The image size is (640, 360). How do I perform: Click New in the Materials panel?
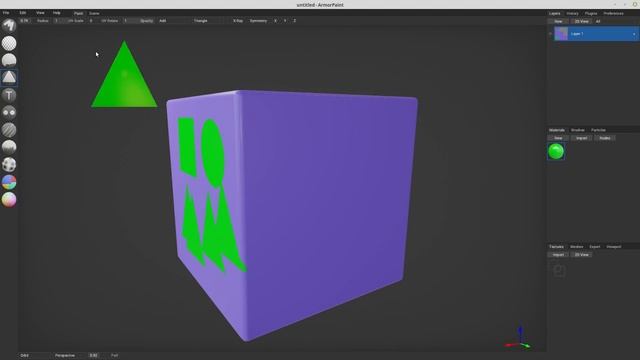[558, 138]
